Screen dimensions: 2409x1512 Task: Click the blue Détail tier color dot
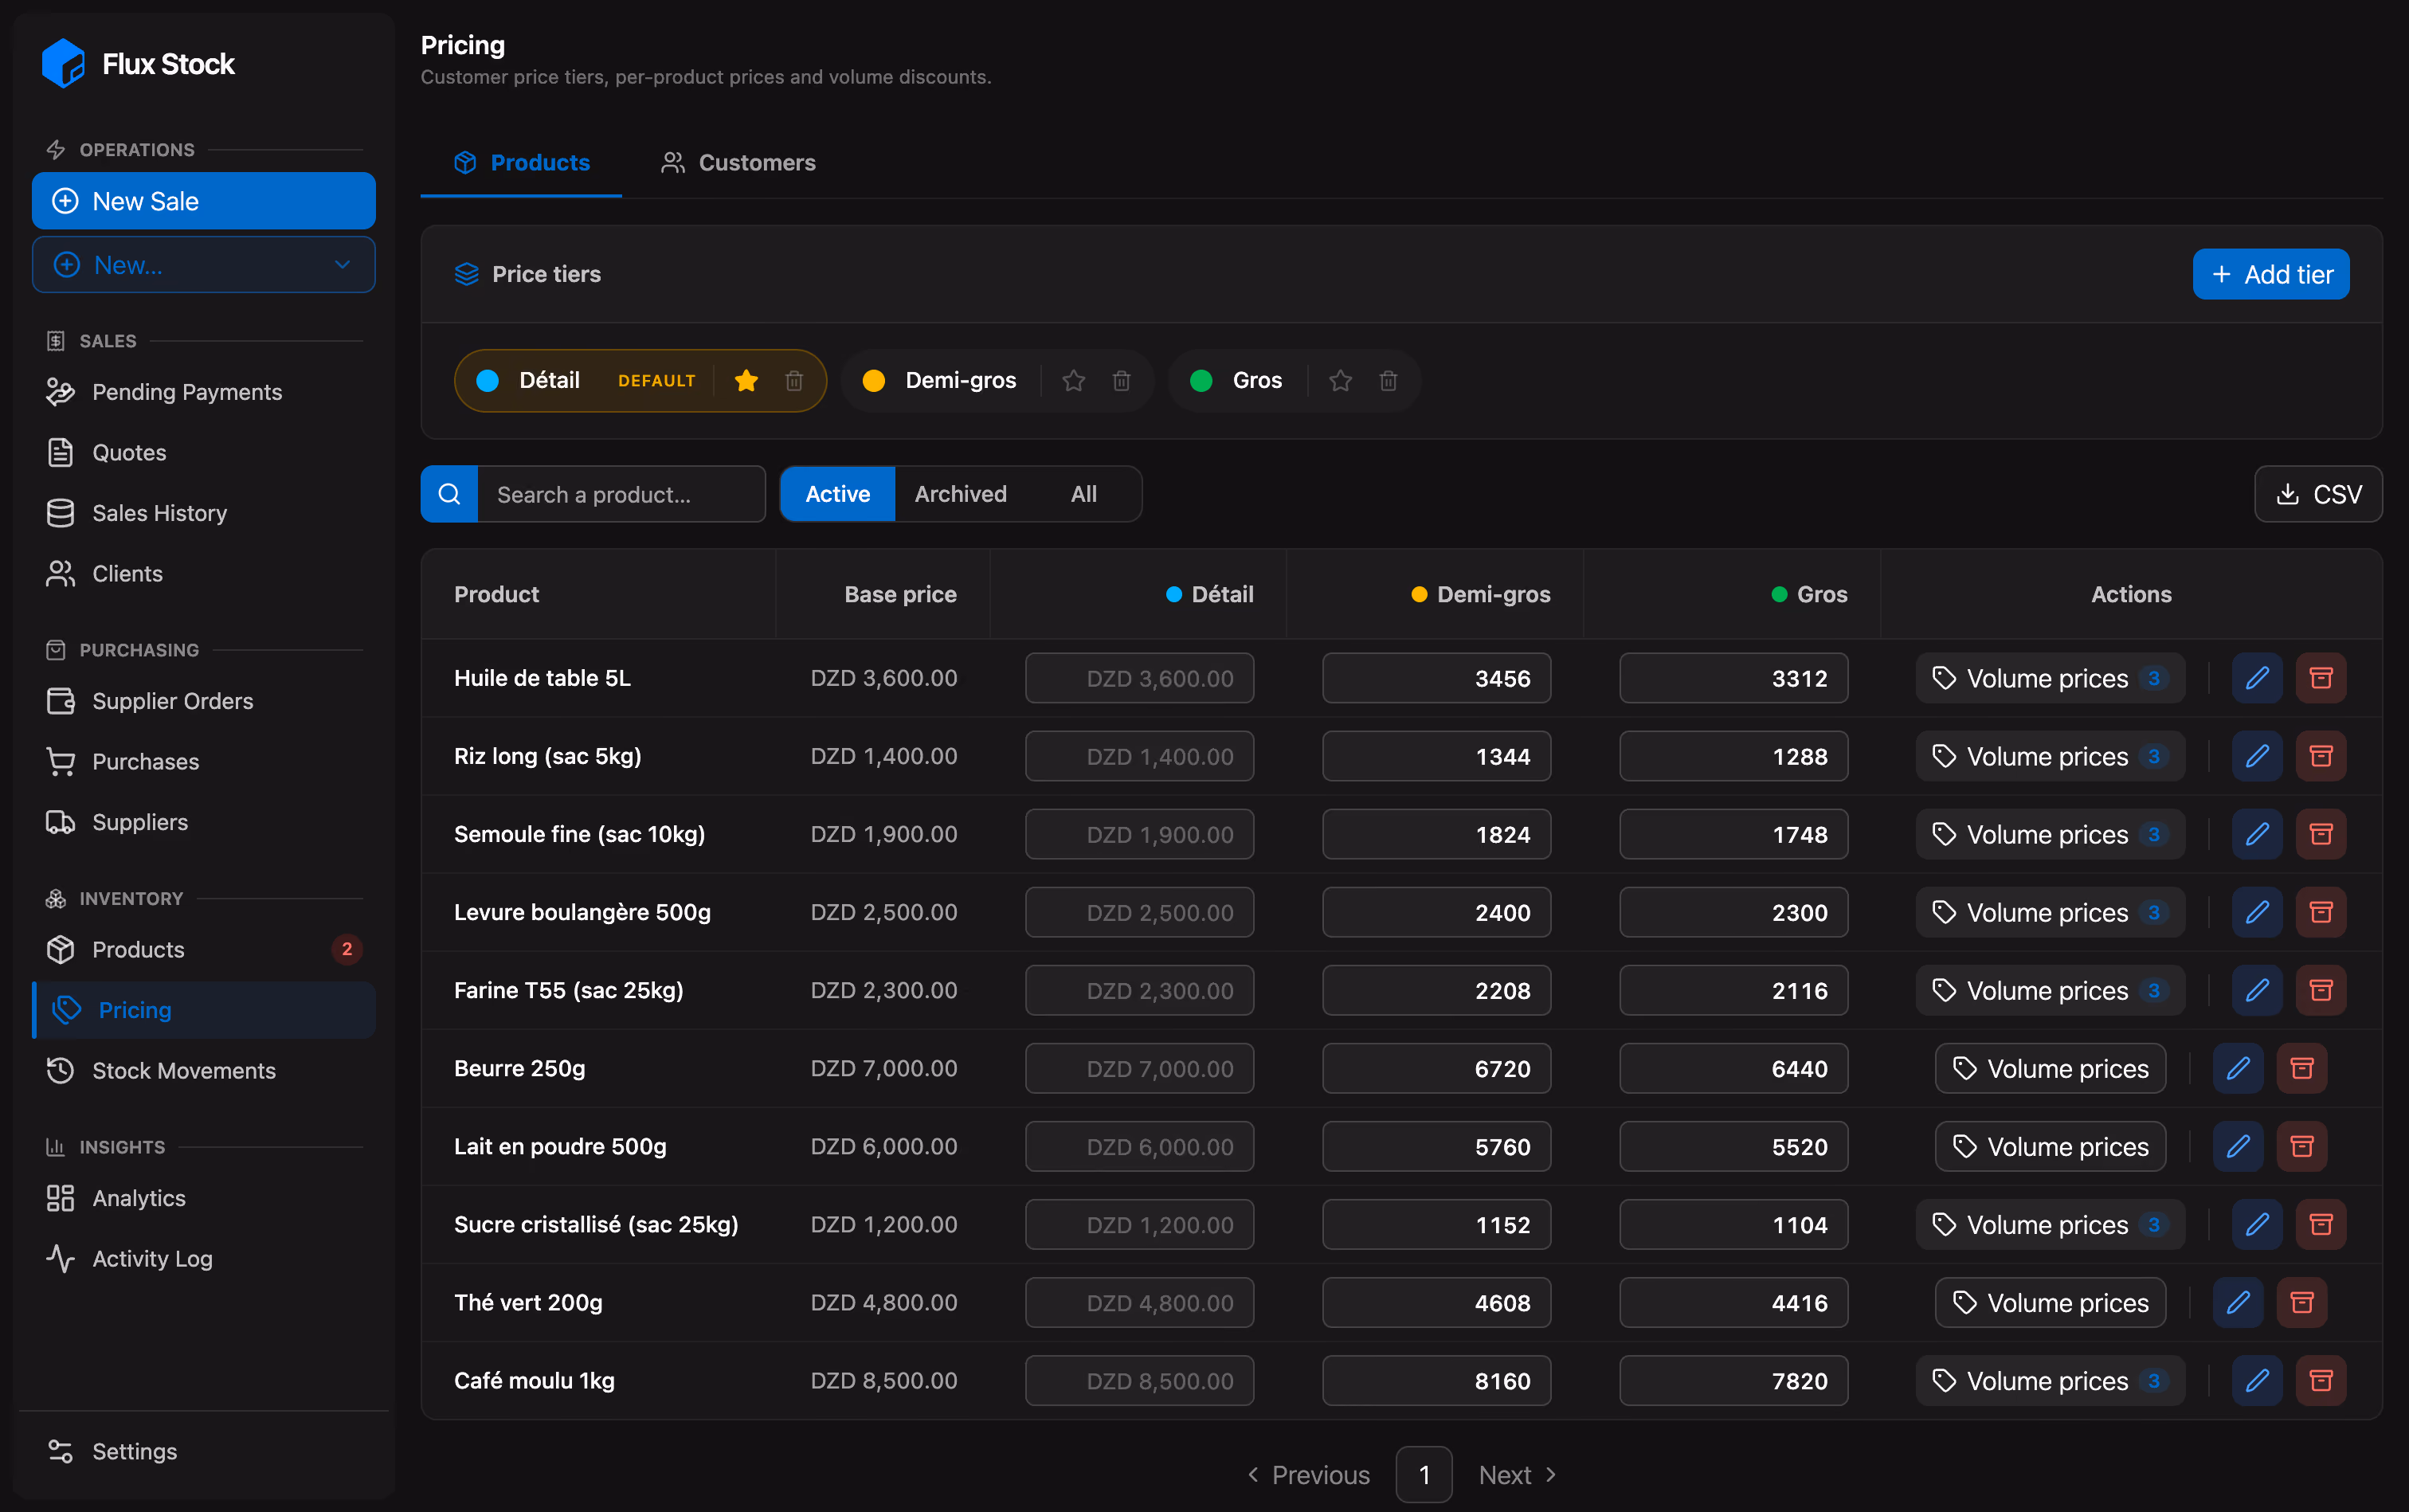(488, 380)
